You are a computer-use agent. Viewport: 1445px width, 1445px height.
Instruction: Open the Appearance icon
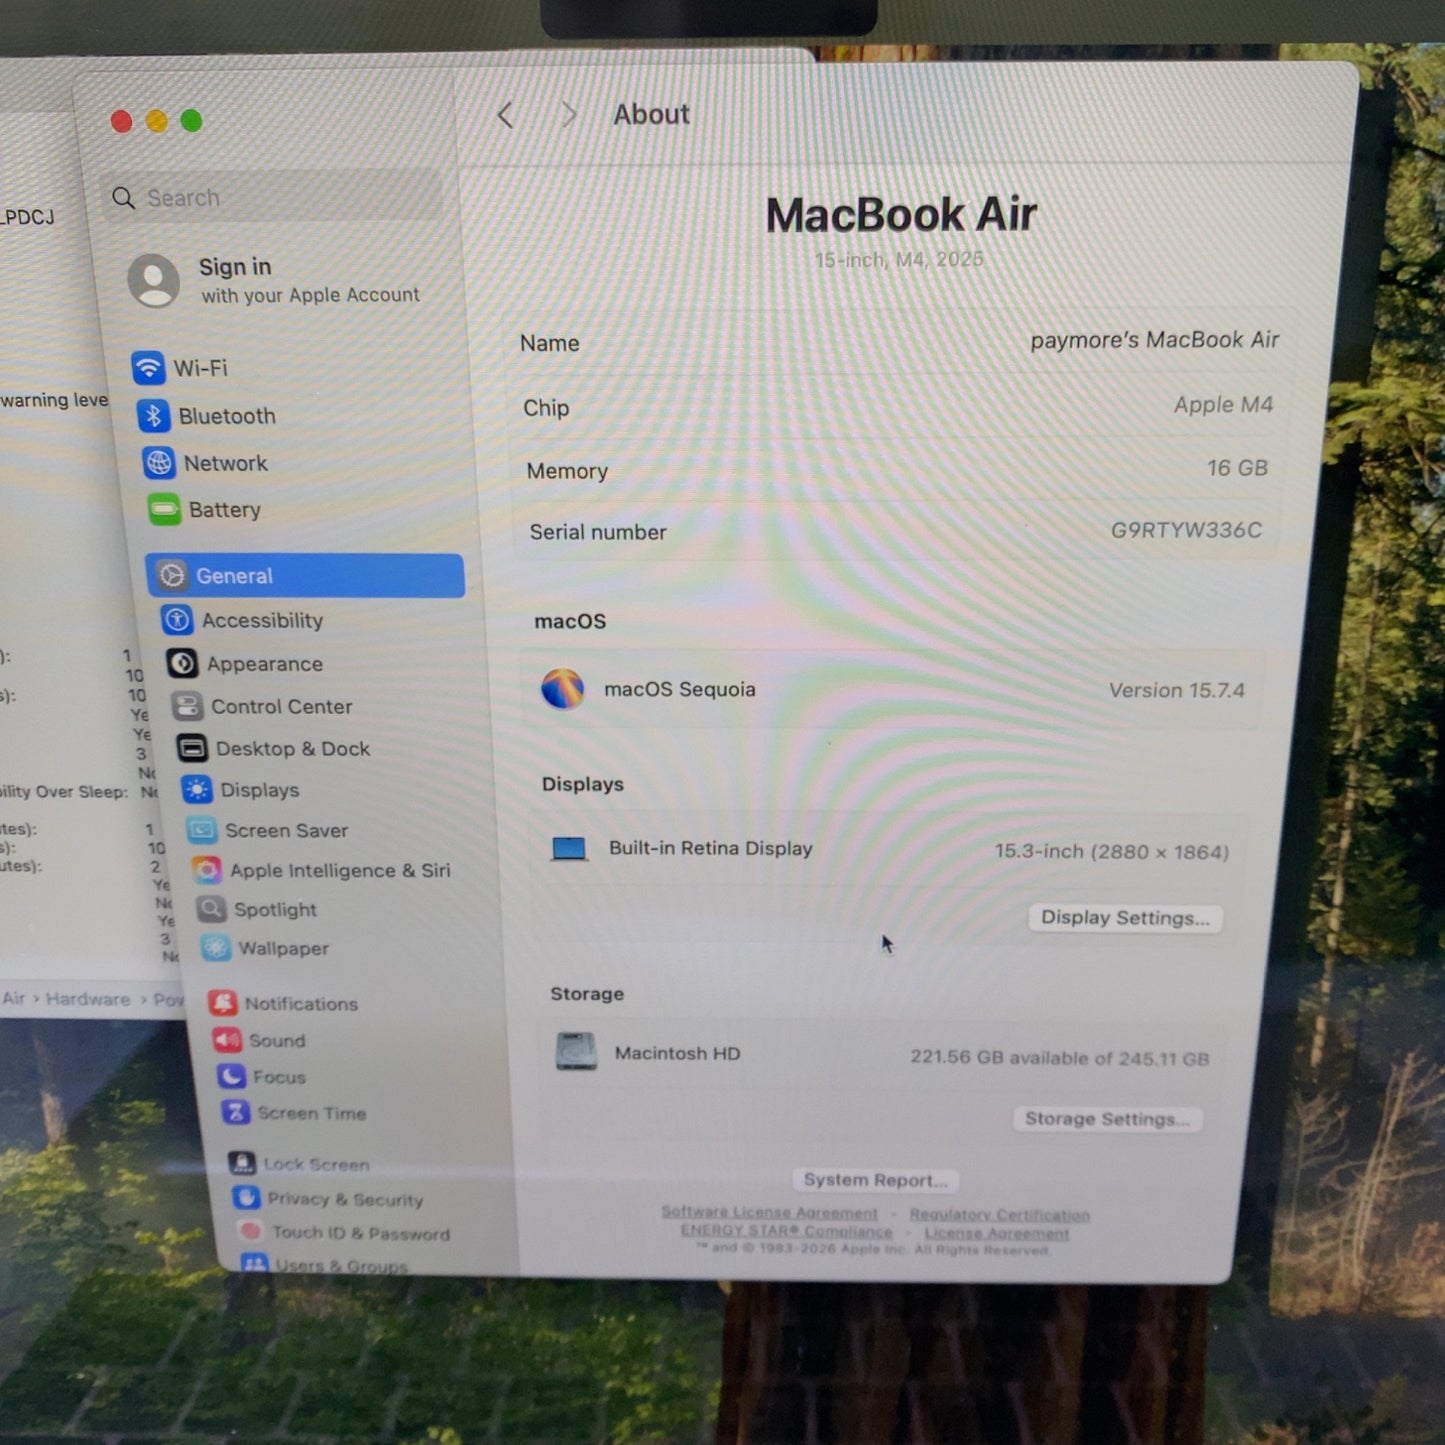[182, 663]
